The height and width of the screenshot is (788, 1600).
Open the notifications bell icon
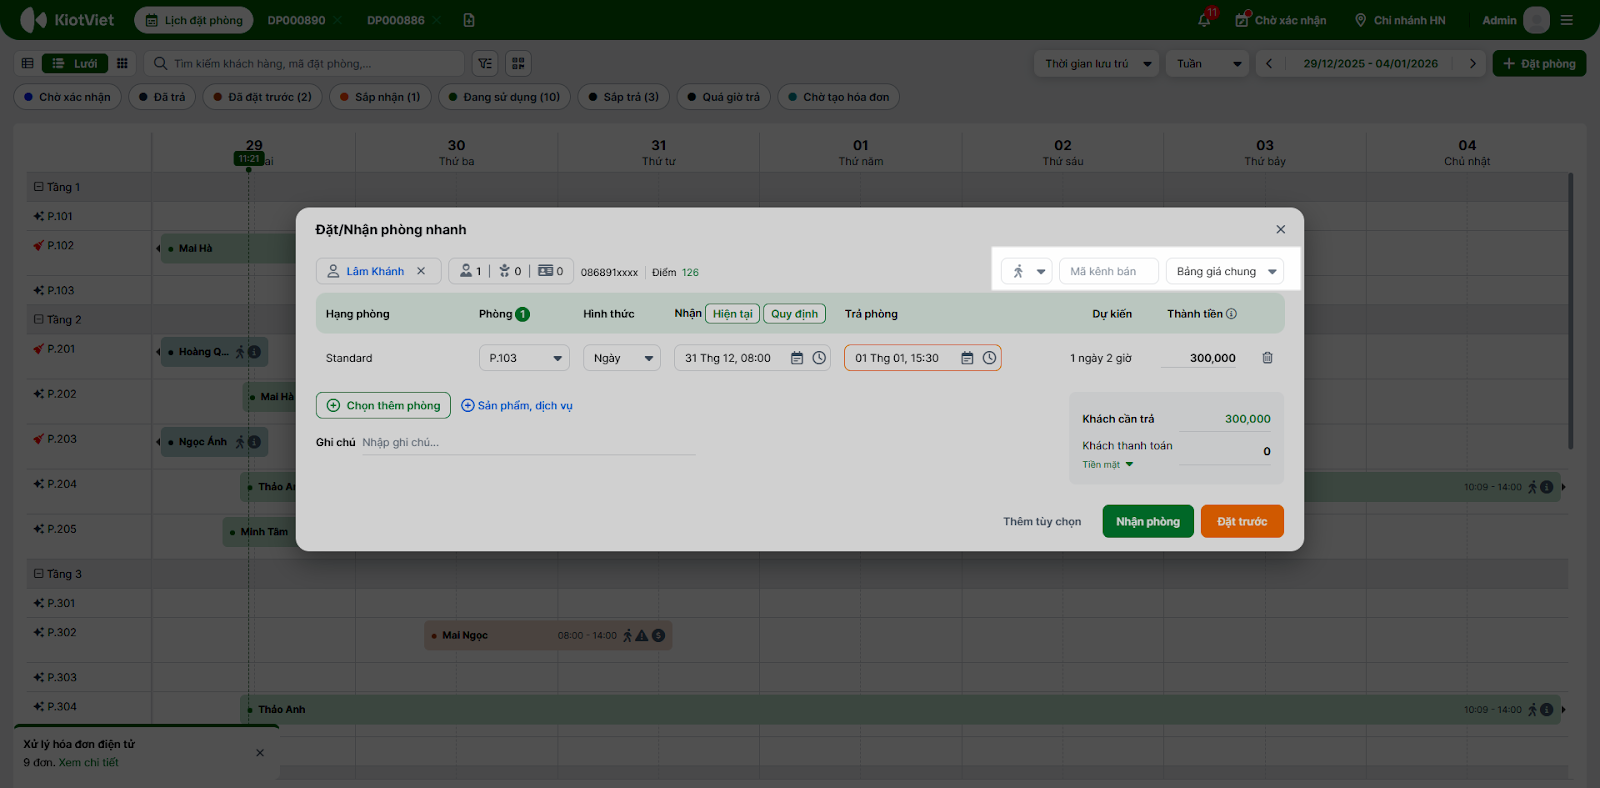(x=1204, y=20)
